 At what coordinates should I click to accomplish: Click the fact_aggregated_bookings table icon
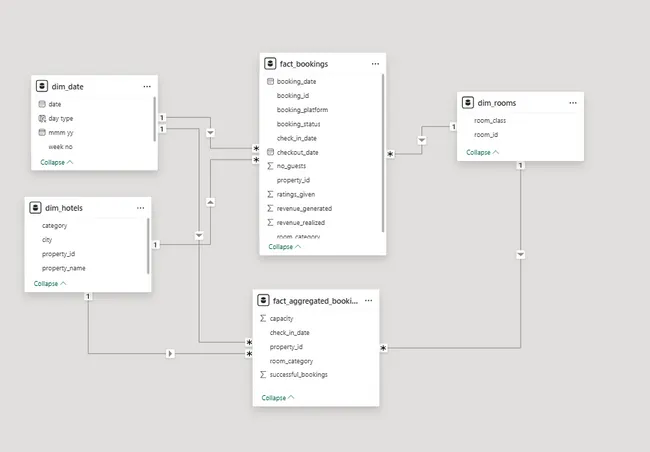pos(263,300)
